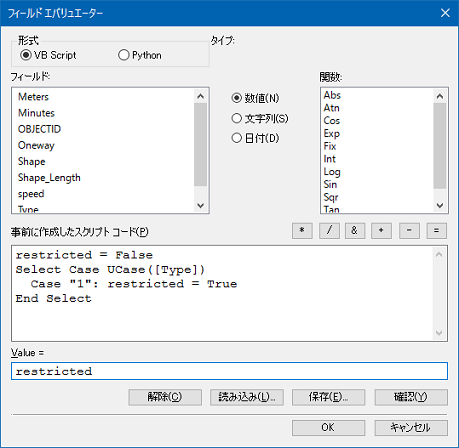459x448 pixels.
Task: Select the Python parser option
Action: tap(140, 55)
